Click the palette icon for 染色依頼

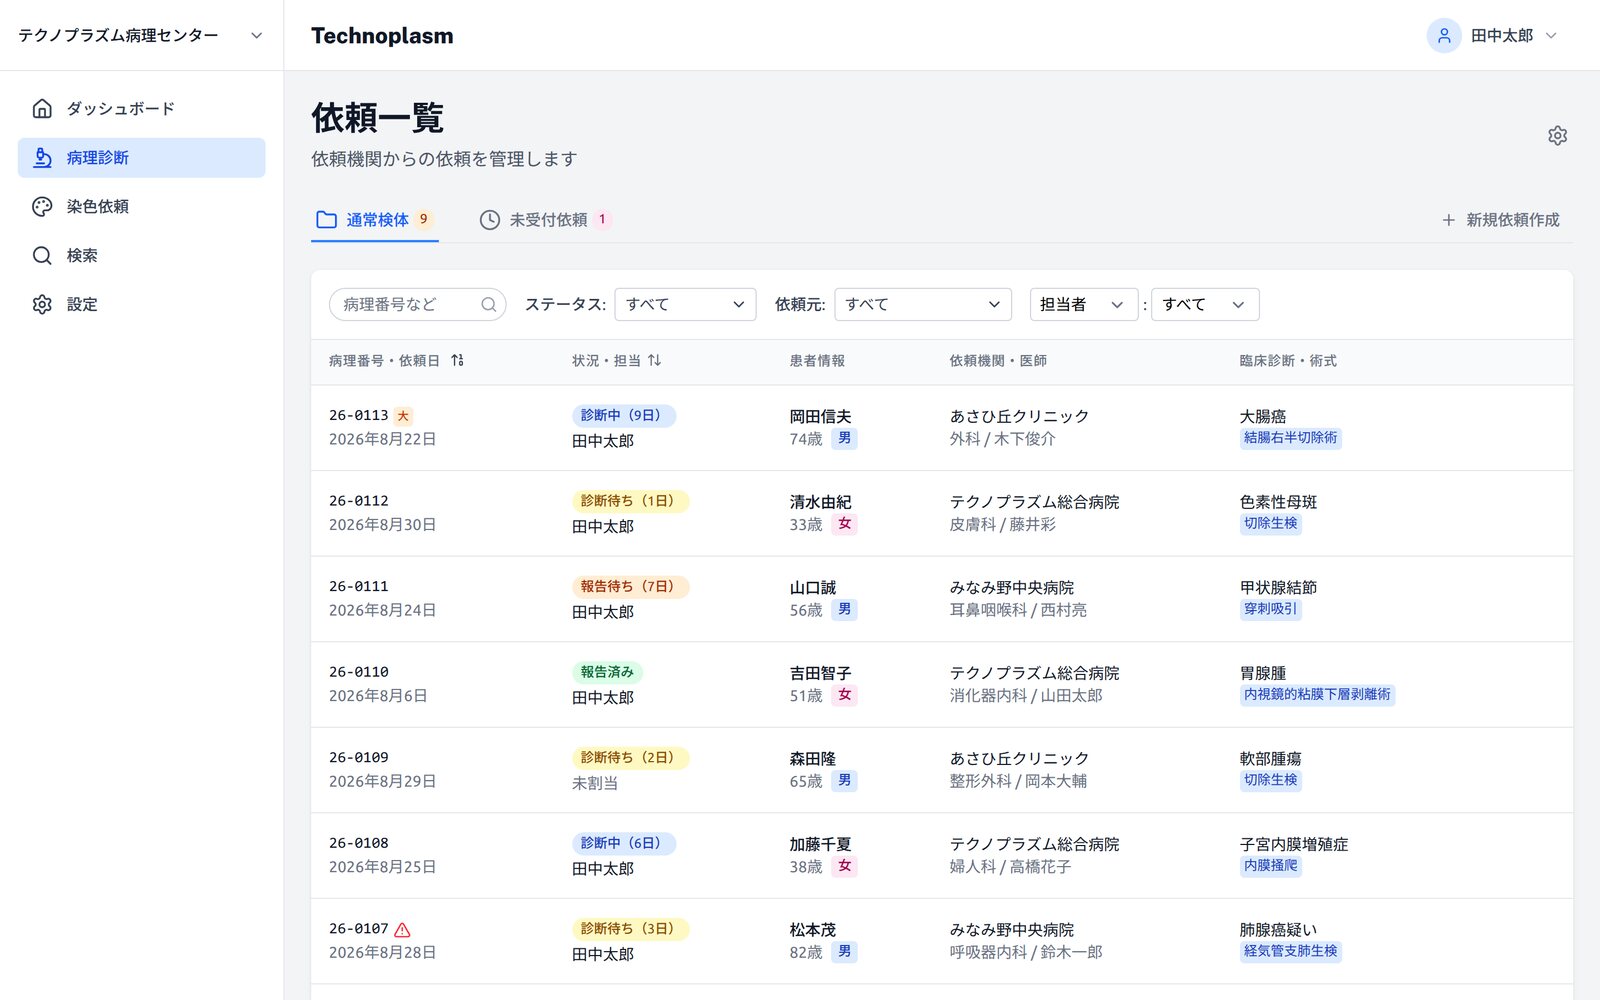pyautogui.click(x=42, y=206)
